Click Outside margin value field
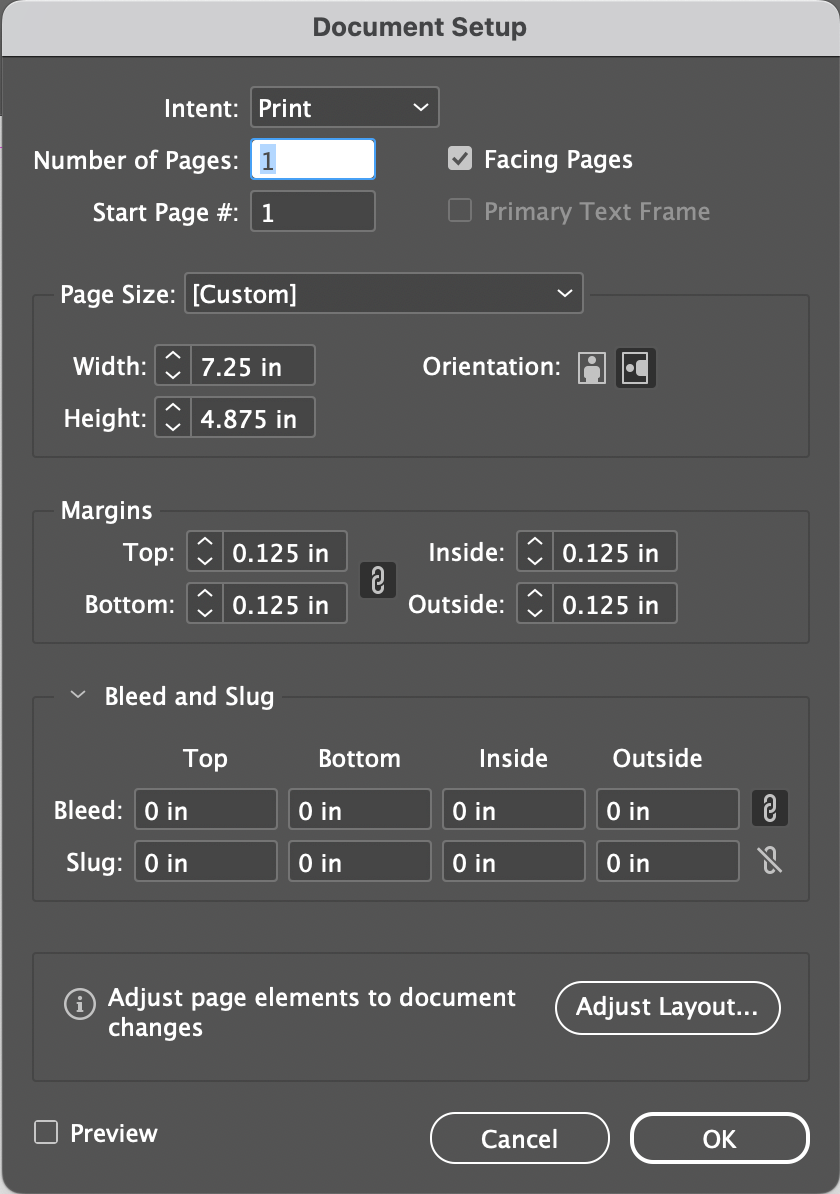This screenshot has width=840, height=1194. point(615,603)
